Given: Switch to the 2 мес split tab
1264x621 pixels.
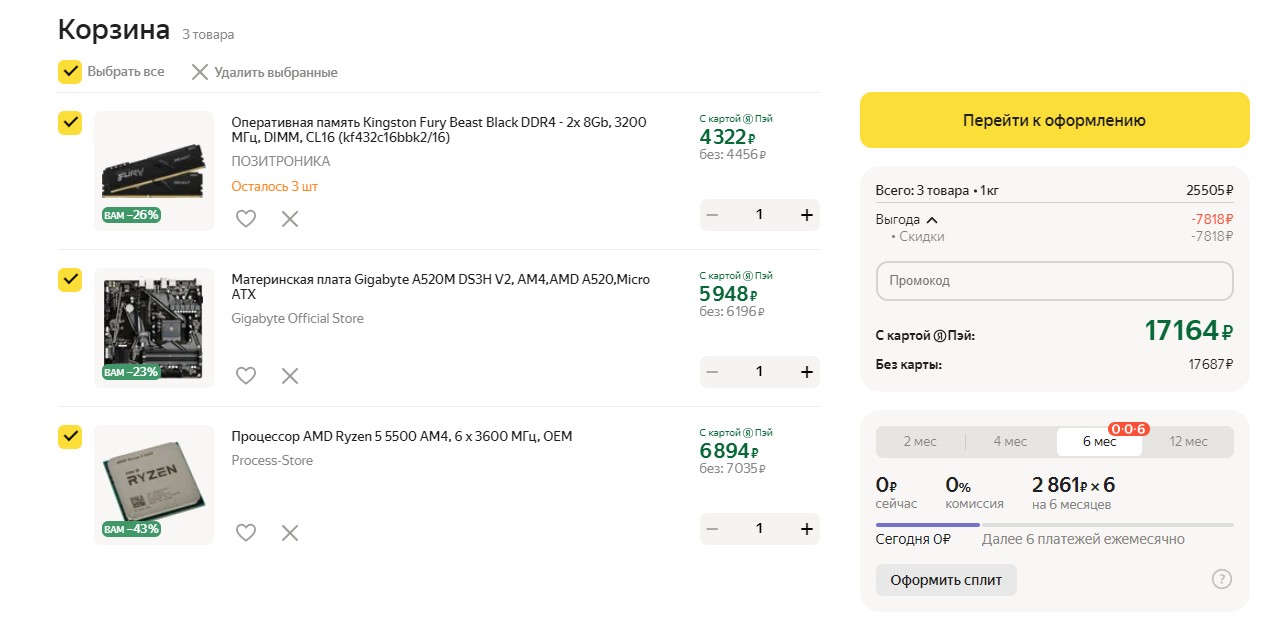Looking at the screenshot, I should (x=920, y=442).
